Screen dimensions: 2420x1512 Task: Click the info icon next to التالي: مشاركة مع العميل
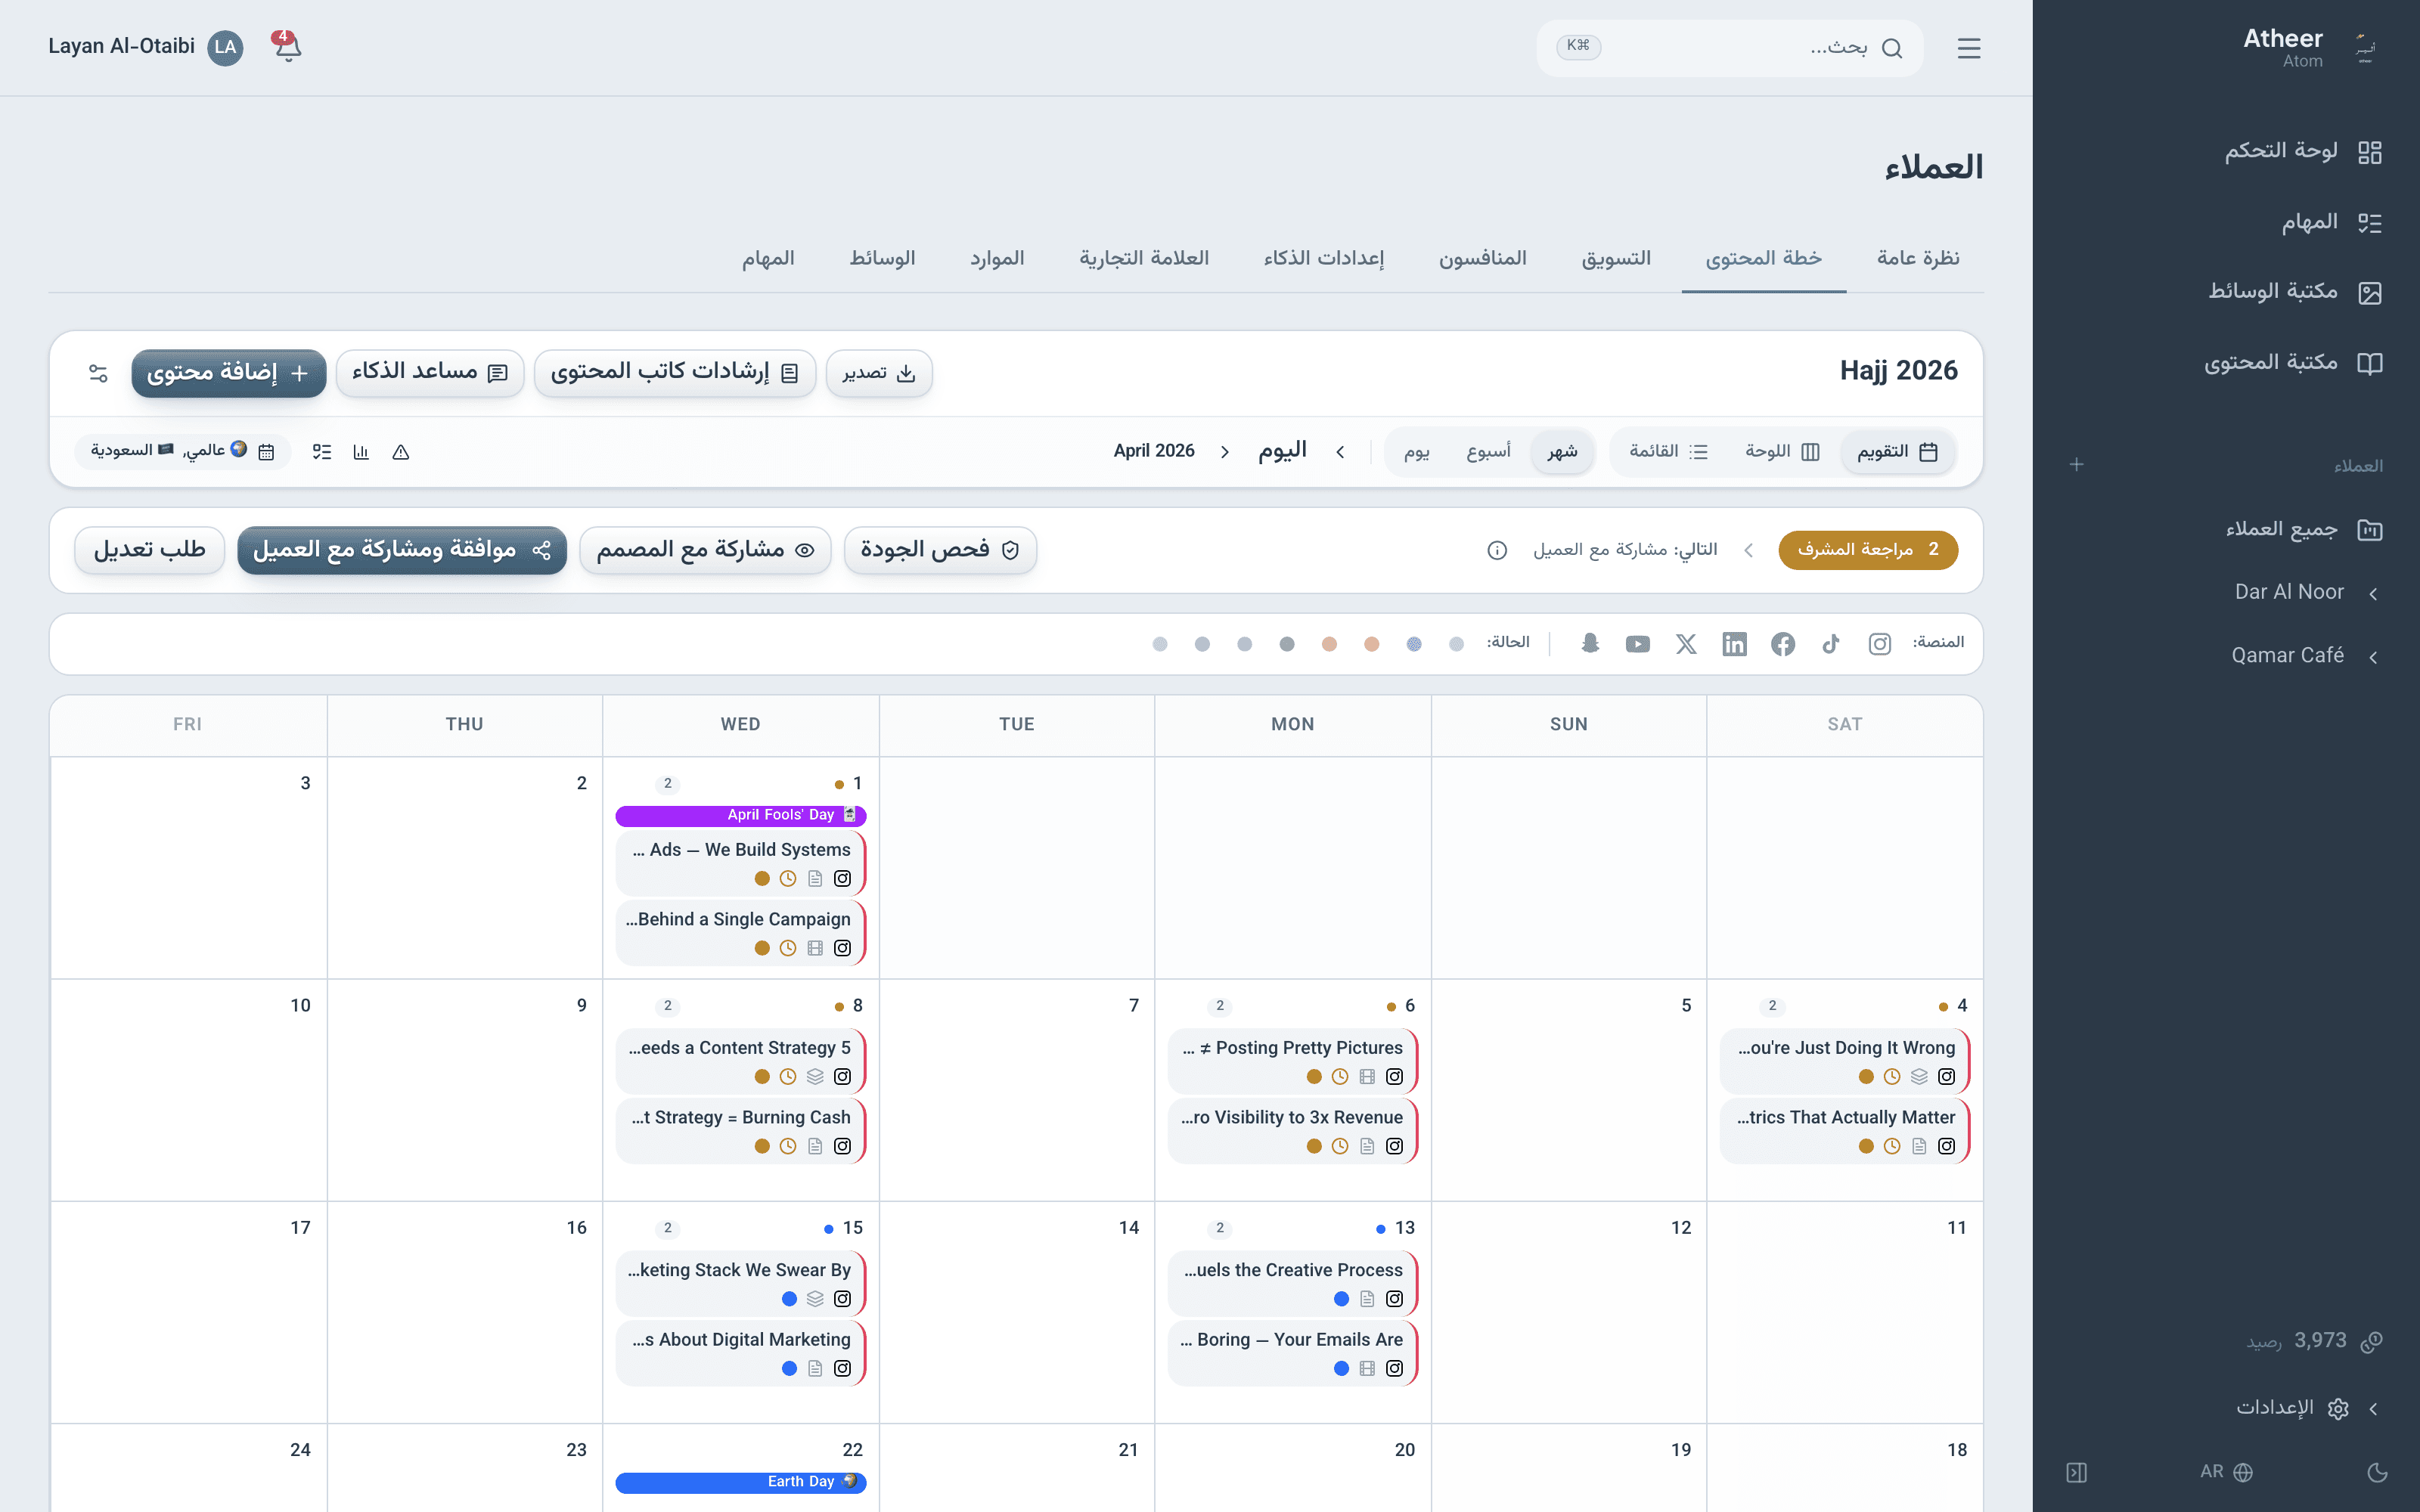click(x=1496, y=550)
